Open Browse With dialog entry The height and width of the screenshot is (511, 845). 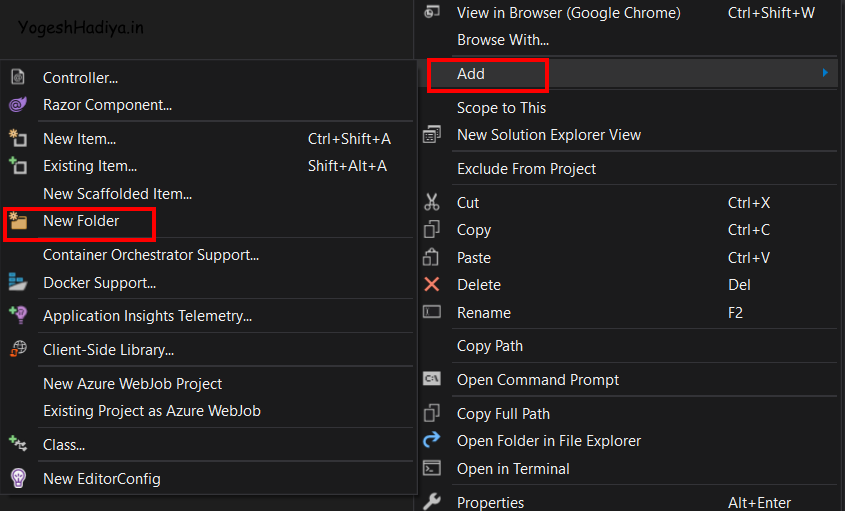502,40
